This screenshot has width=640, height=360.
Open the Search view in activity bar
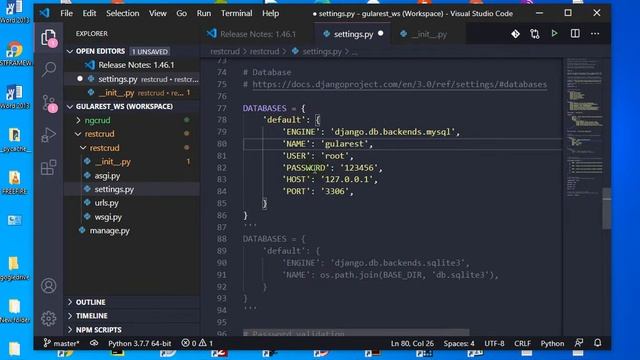[49, 69]
